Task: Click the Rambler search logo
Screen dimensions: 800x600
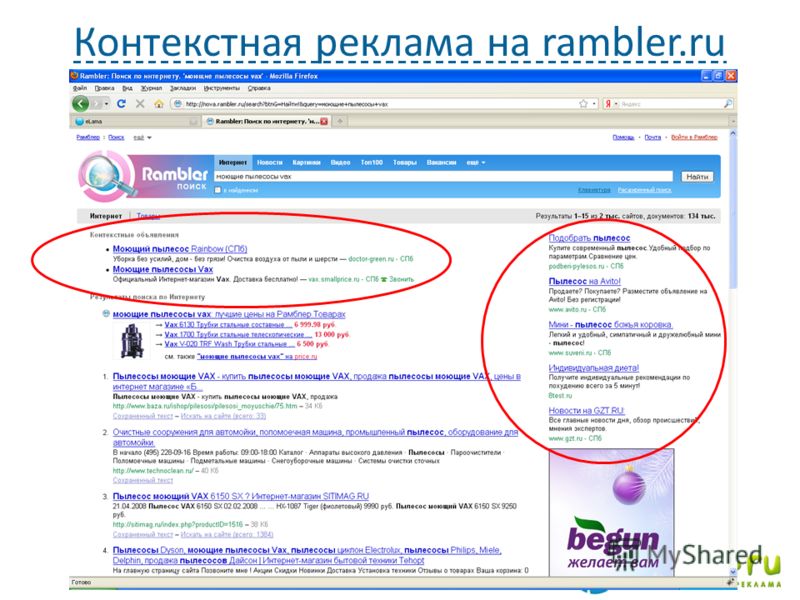Action: point(144,176)
